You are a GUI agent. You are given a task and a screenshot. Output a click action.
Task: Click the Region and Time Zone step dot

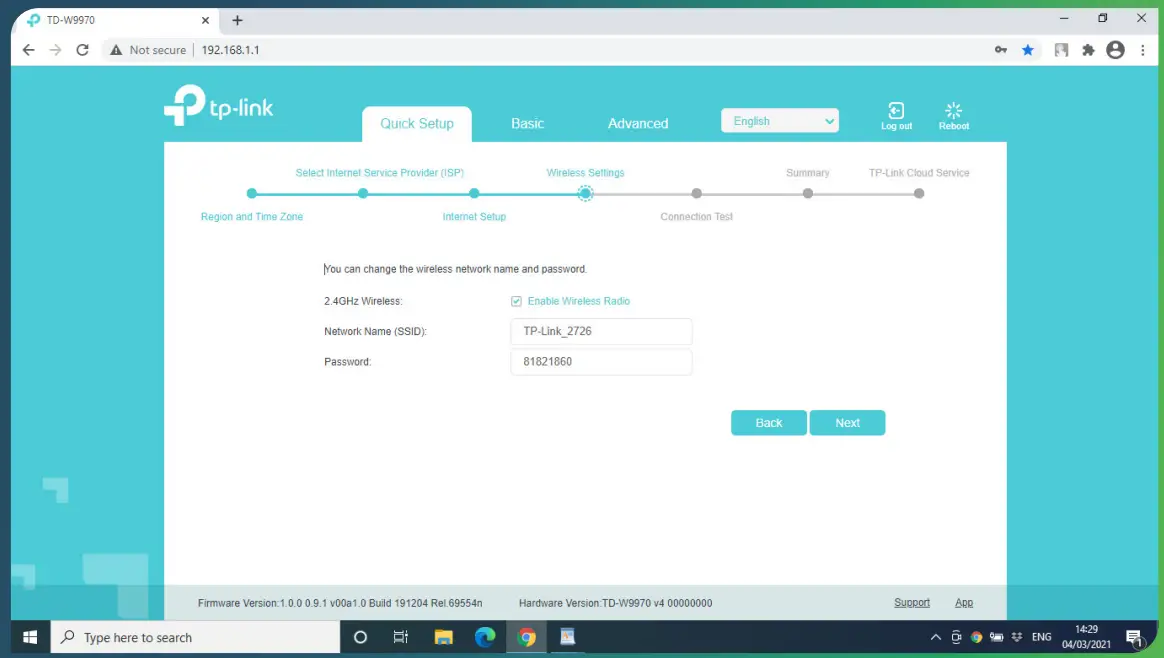pyautogui.click(x=251, y=193)
